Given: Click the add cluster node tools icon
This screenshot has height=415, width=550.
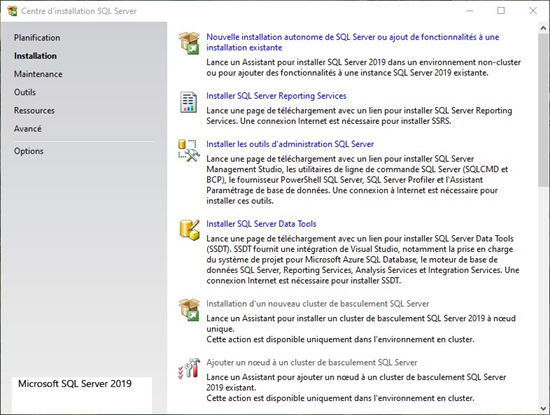Looking at the screenshot, I should (x=189, y=368).
